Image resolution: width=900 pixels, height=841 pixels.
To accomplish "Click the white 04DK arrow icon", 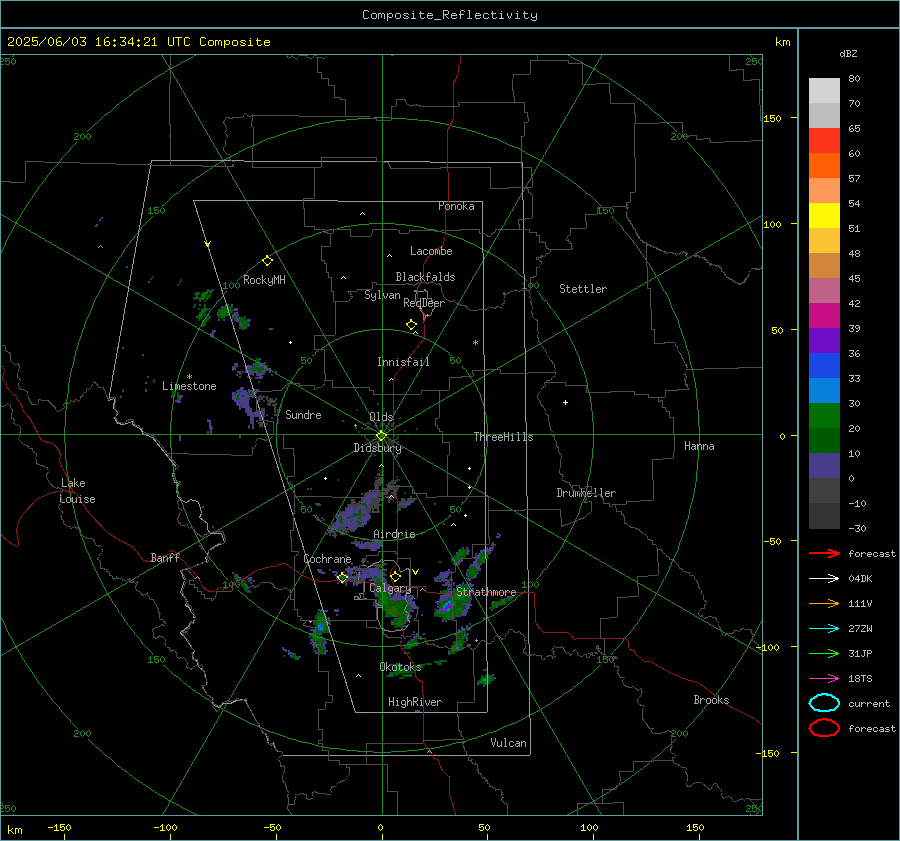I will [824, 578].
